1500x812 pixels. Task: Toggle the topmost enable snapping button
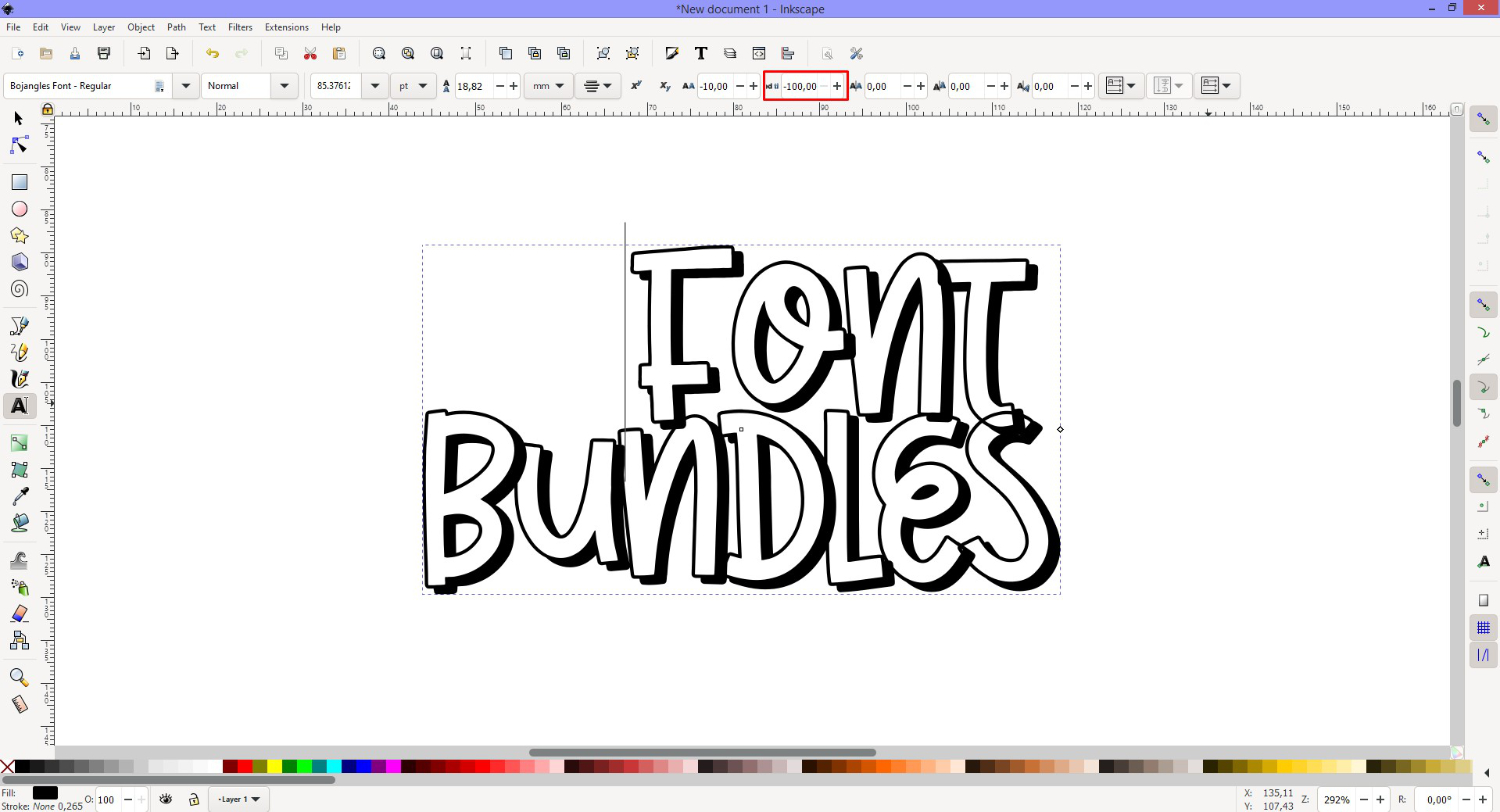click(x=1484, y=119)
